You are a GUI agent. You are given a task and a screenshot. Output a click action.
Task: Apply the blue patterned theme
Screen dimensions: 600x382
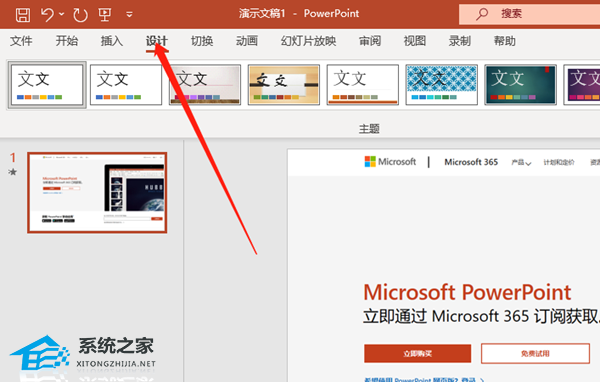coord(441,85)
